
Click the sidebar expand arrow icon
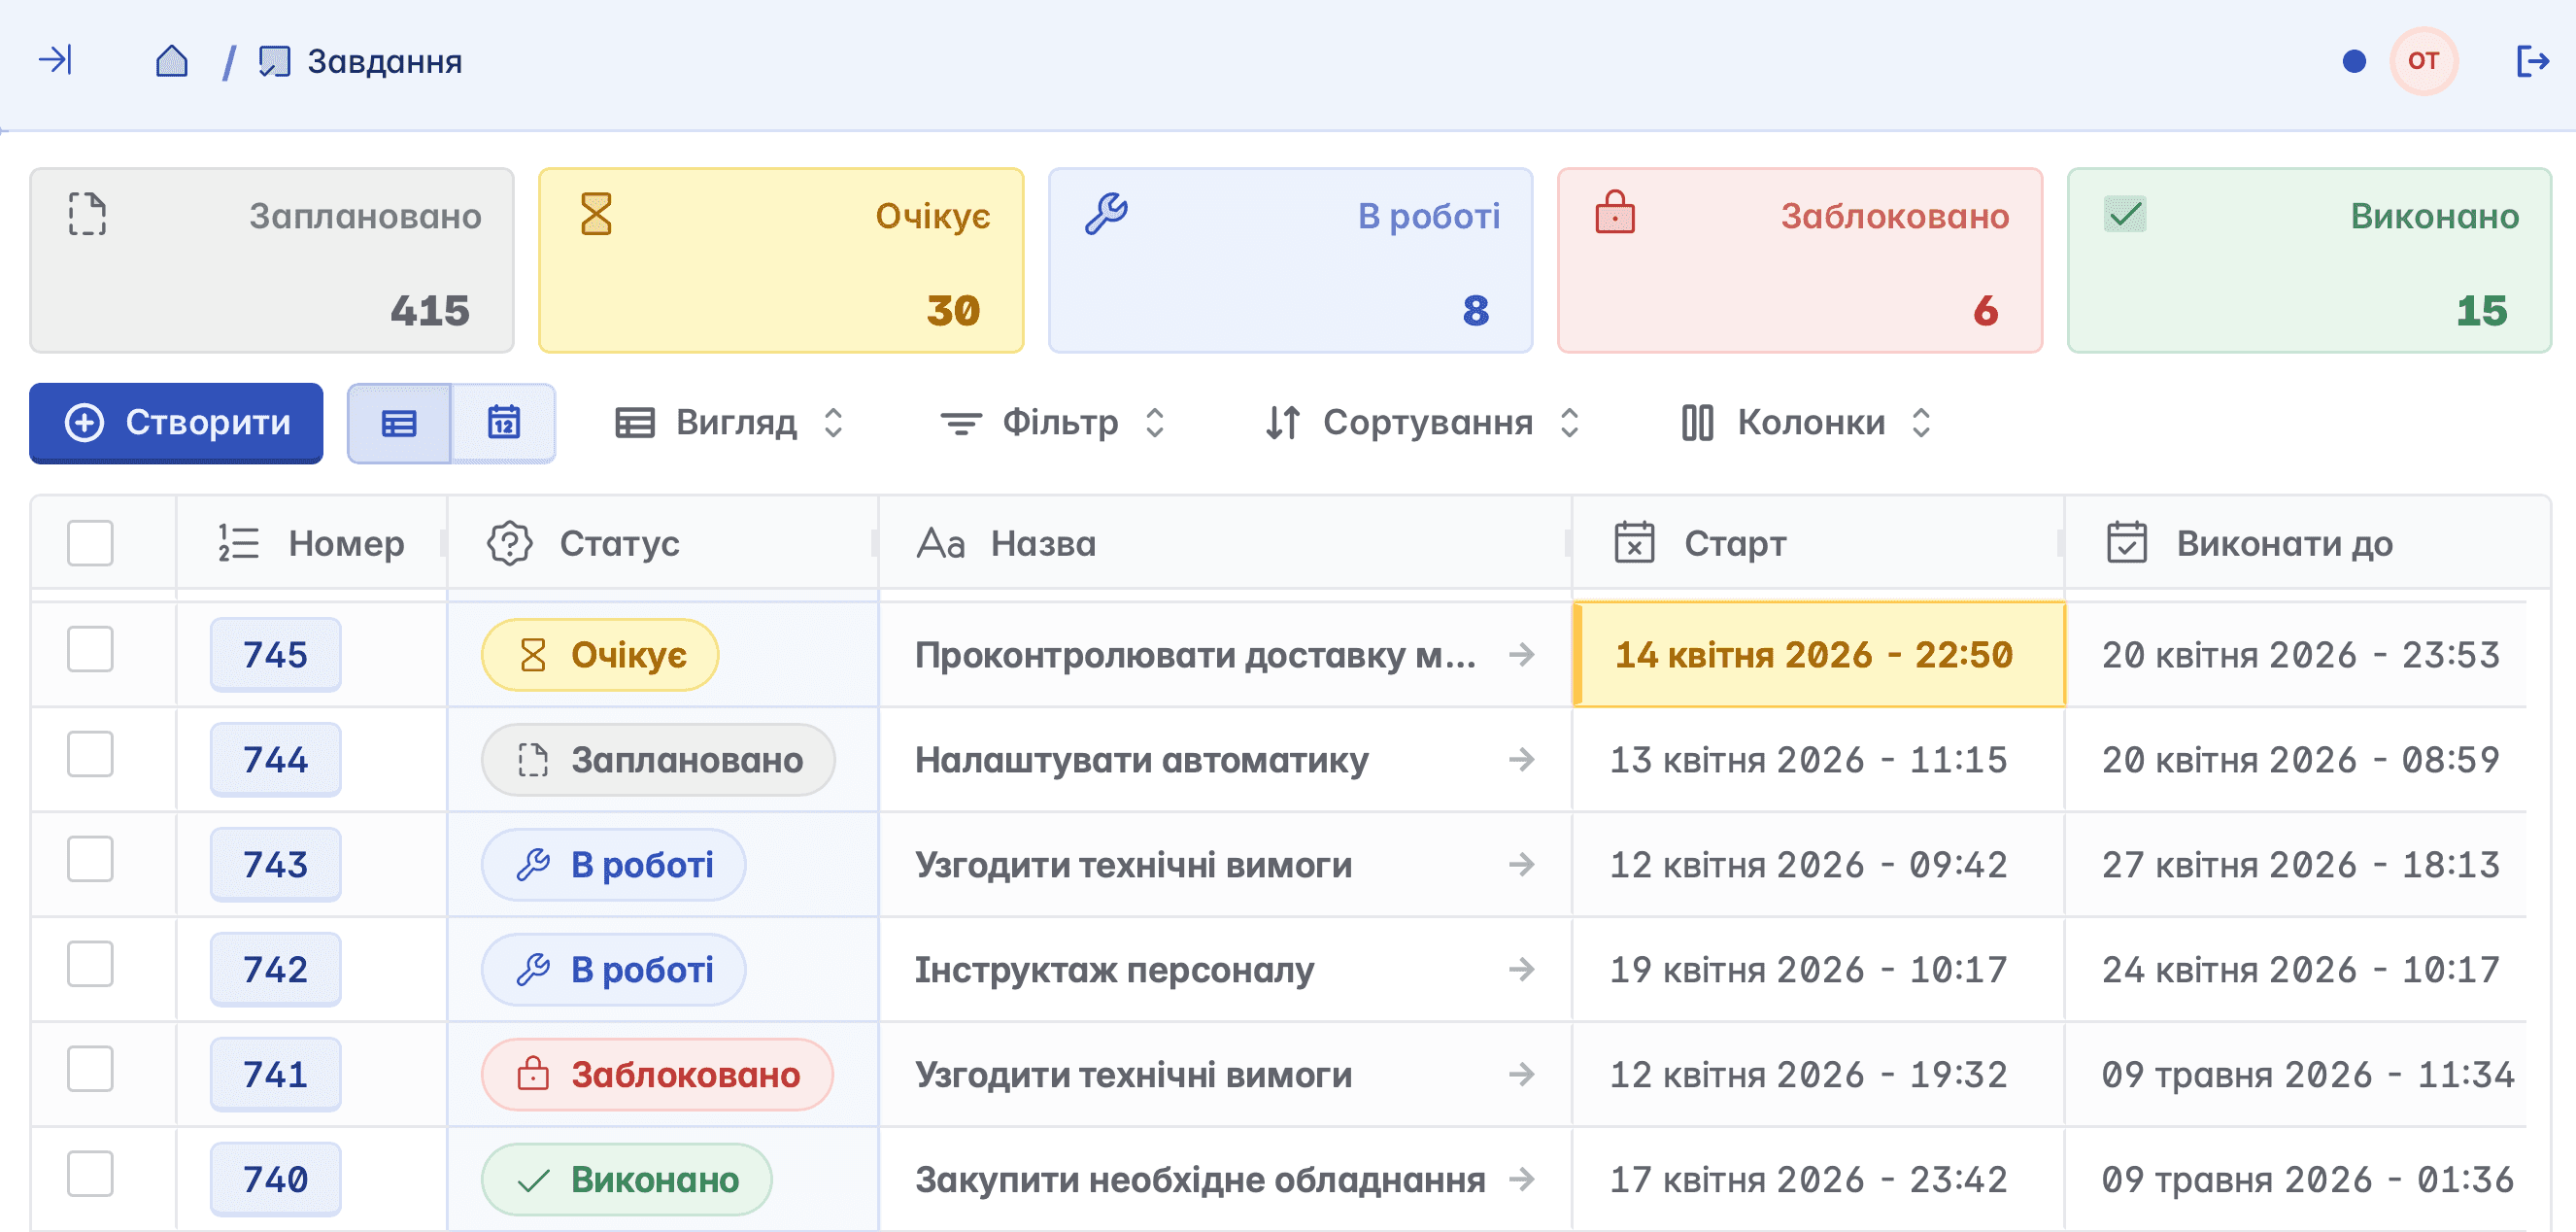coord(55,60)
